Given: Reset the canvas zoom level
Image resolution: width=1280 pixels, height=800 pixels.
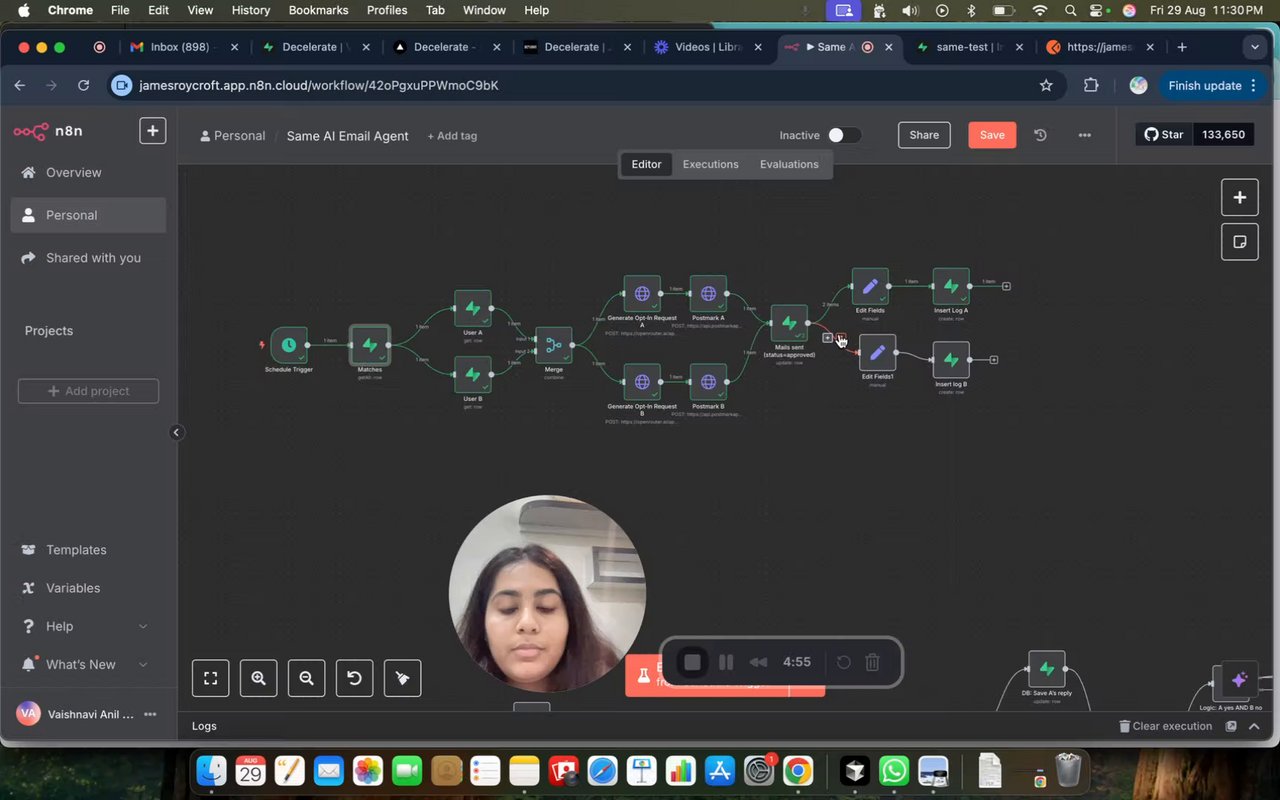Looking at the screenshot, I should click(354, 678).
